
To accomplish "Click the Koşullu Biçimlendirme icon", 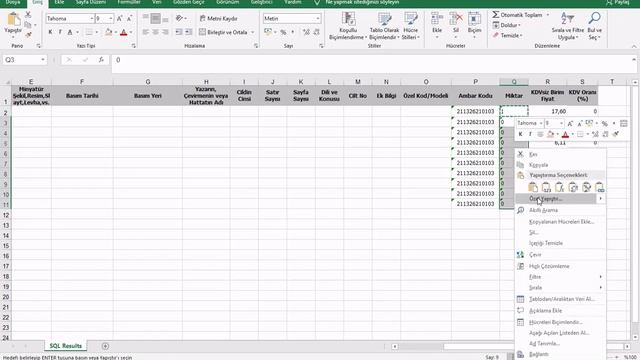I will point(348,19).
